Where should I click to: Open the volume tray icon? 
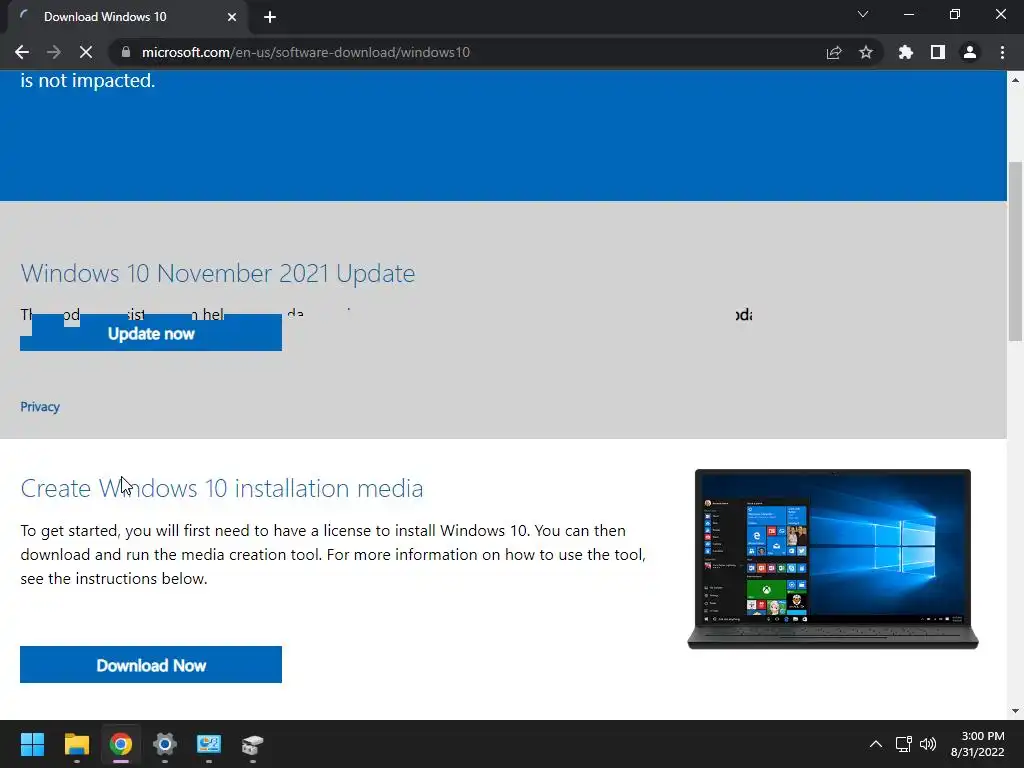click(927, 744)
